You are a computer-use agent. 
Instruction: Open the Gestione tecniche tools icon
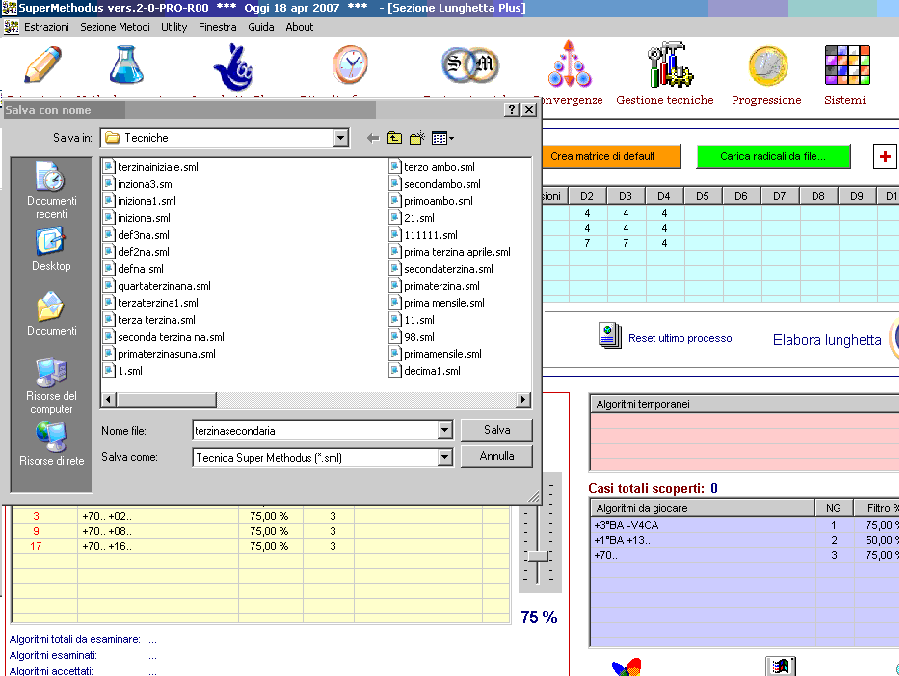670,64
